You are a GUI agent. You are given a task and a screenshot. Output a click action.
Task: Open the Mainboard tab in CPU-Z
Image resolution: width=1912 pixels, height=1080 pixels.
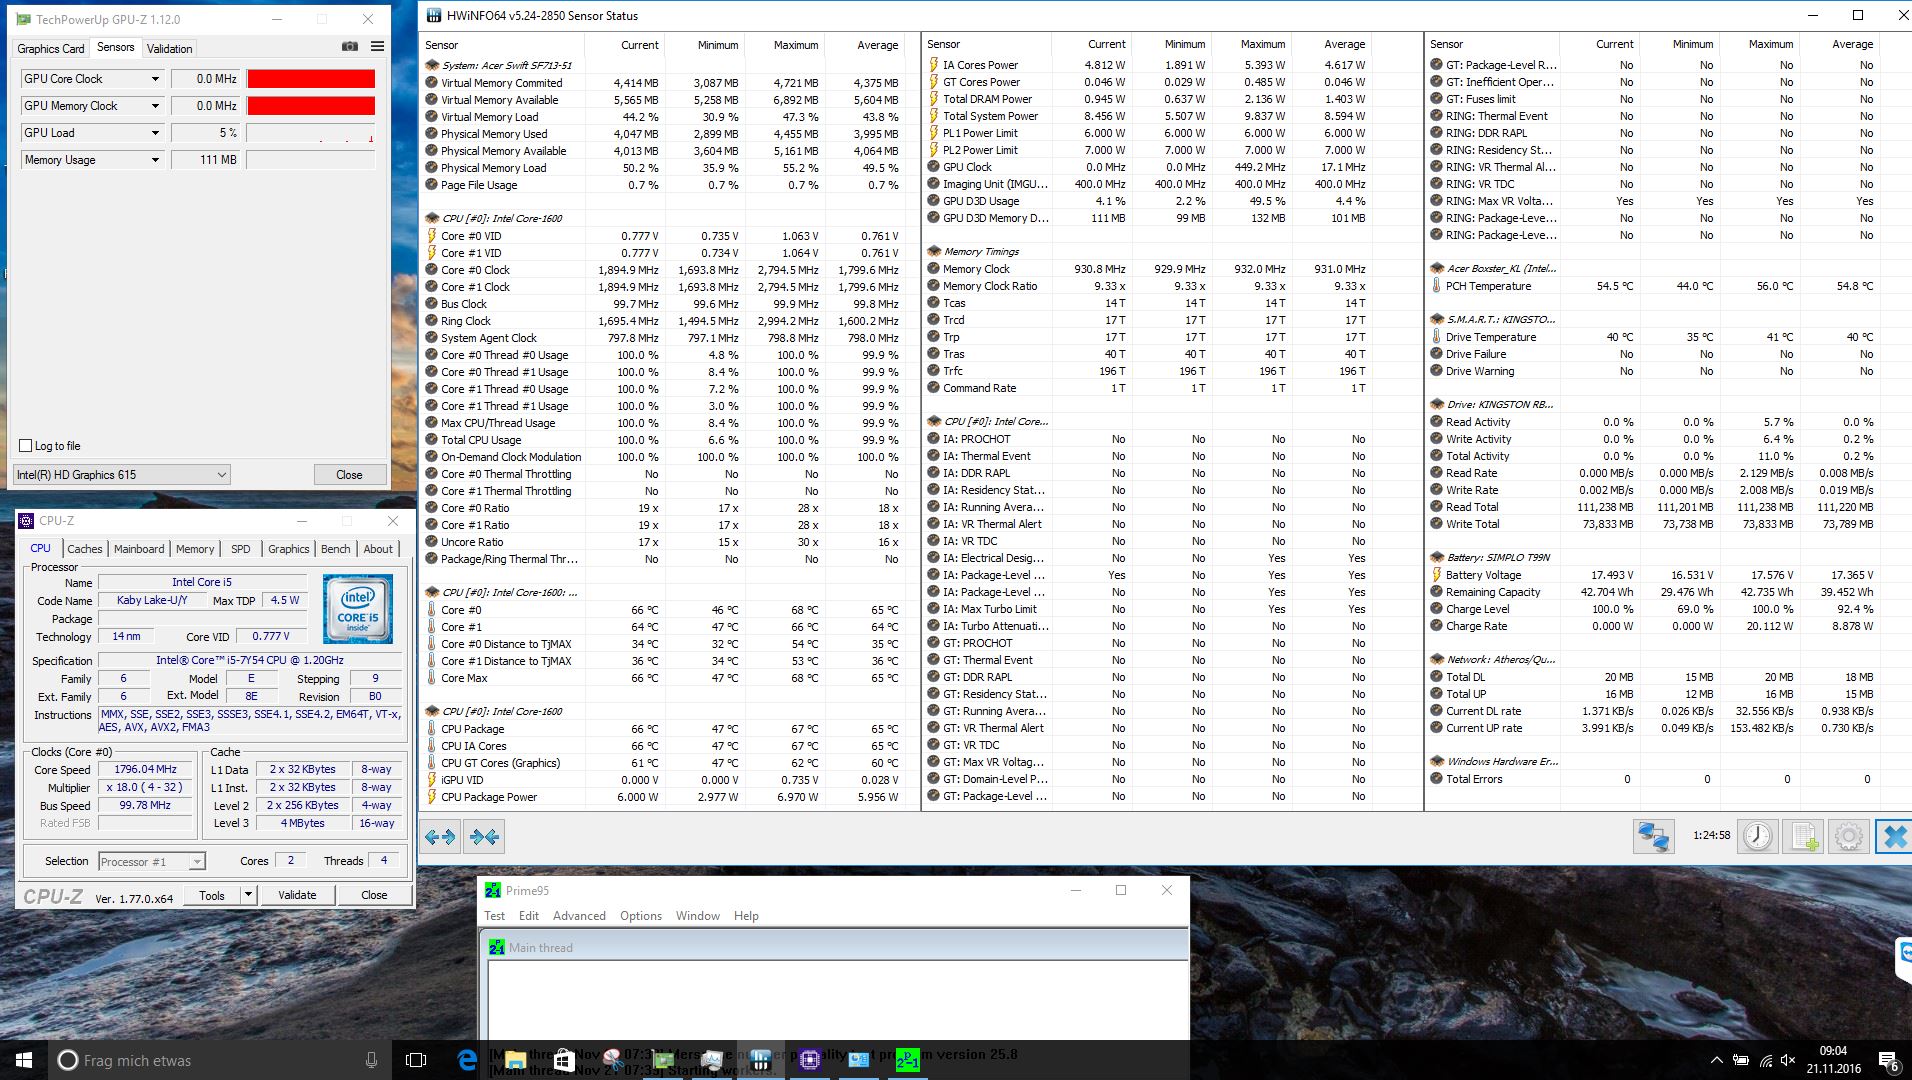pos(139,549)
